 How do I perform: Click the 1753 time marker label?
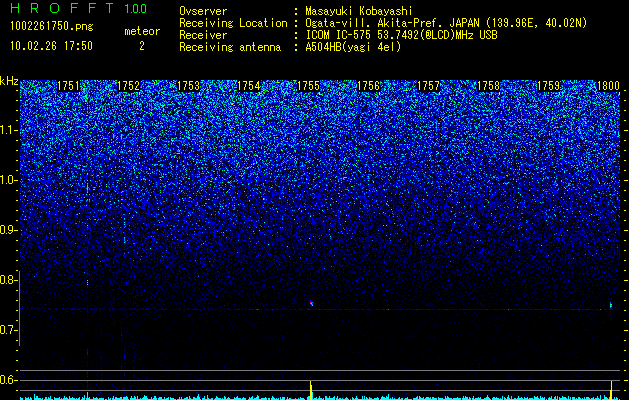(x=188, y=86)
